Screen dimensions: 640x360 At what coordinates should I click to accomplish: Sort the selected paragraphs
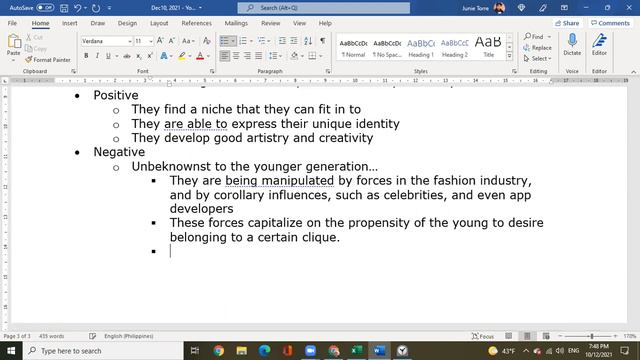point(308,41)
